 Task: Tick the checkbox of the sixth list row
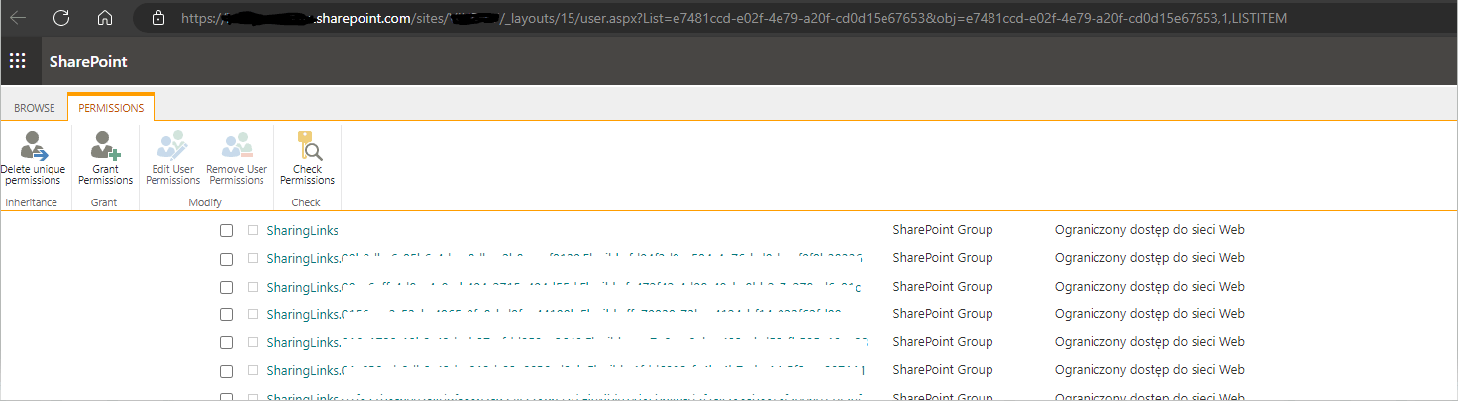[x=227, y=371]
